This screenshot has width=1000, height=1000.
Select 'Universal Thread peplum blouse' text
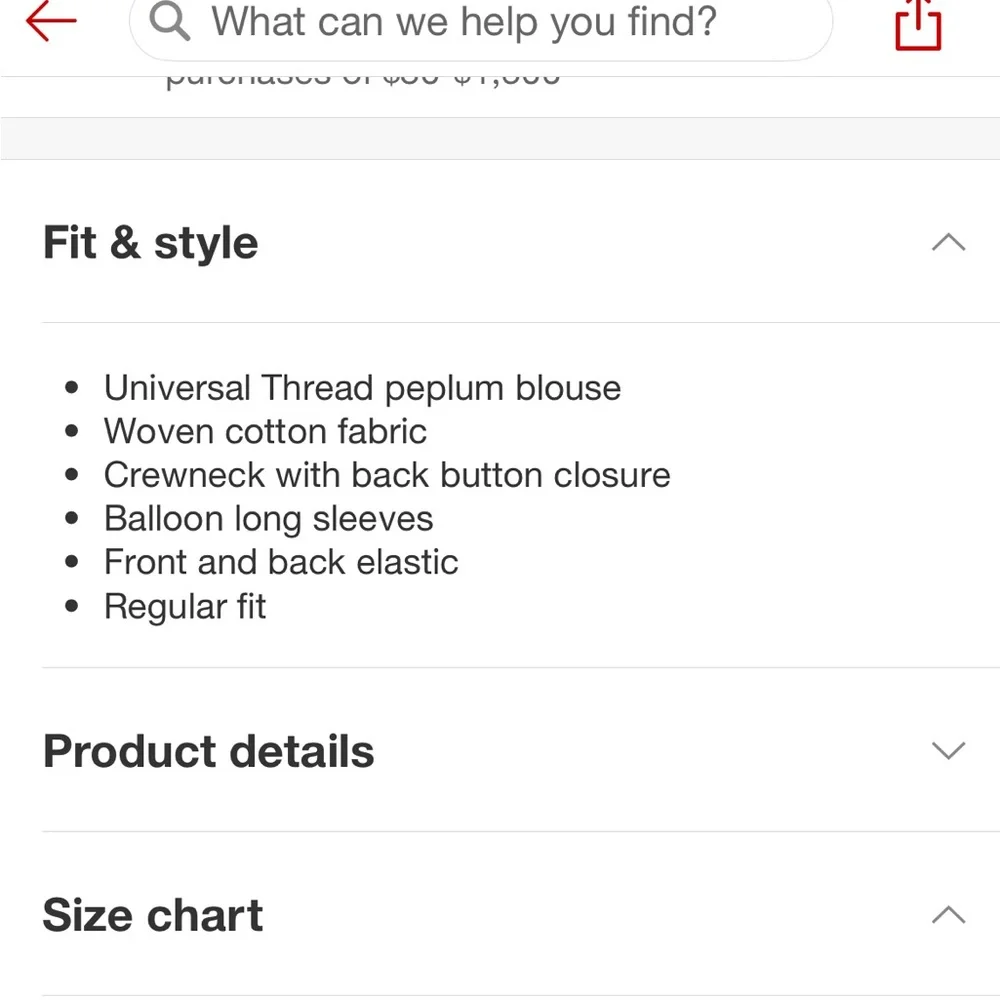362,388
